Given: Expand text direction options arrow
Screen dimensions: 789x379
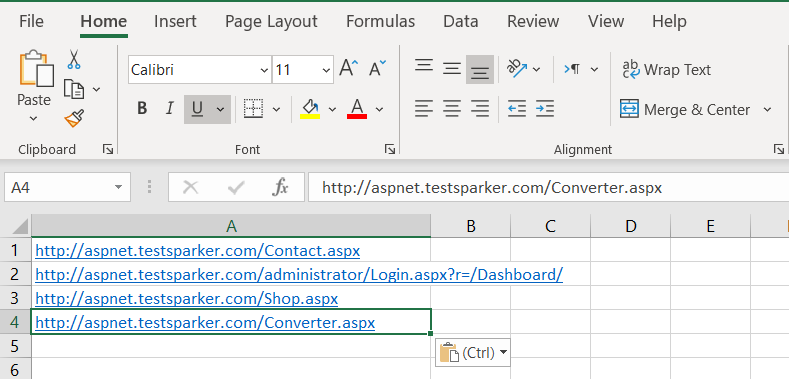Looking at the screenshot, I should click(x=594, y=69).
